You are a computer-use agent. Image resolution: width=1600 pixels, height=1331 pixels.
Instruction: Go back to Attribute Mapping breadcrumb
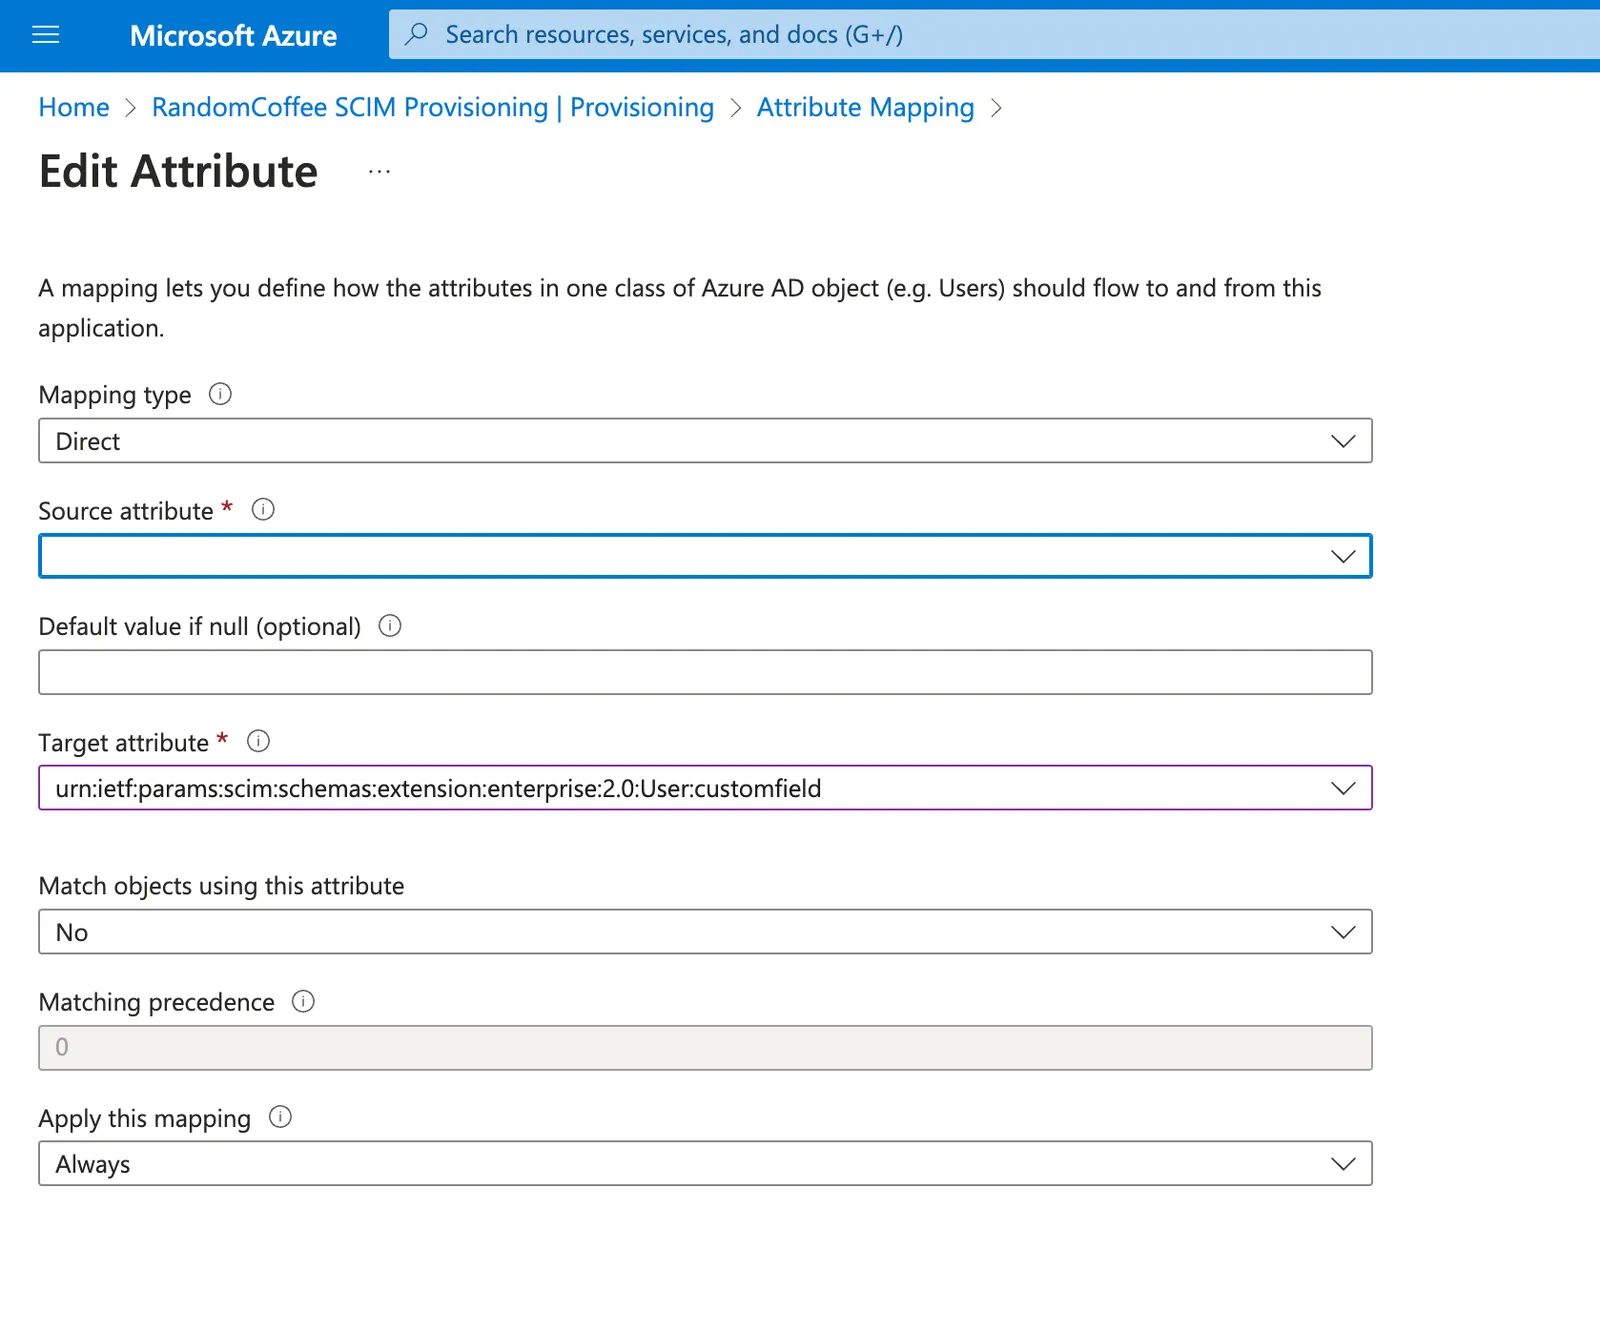point(865,107)
